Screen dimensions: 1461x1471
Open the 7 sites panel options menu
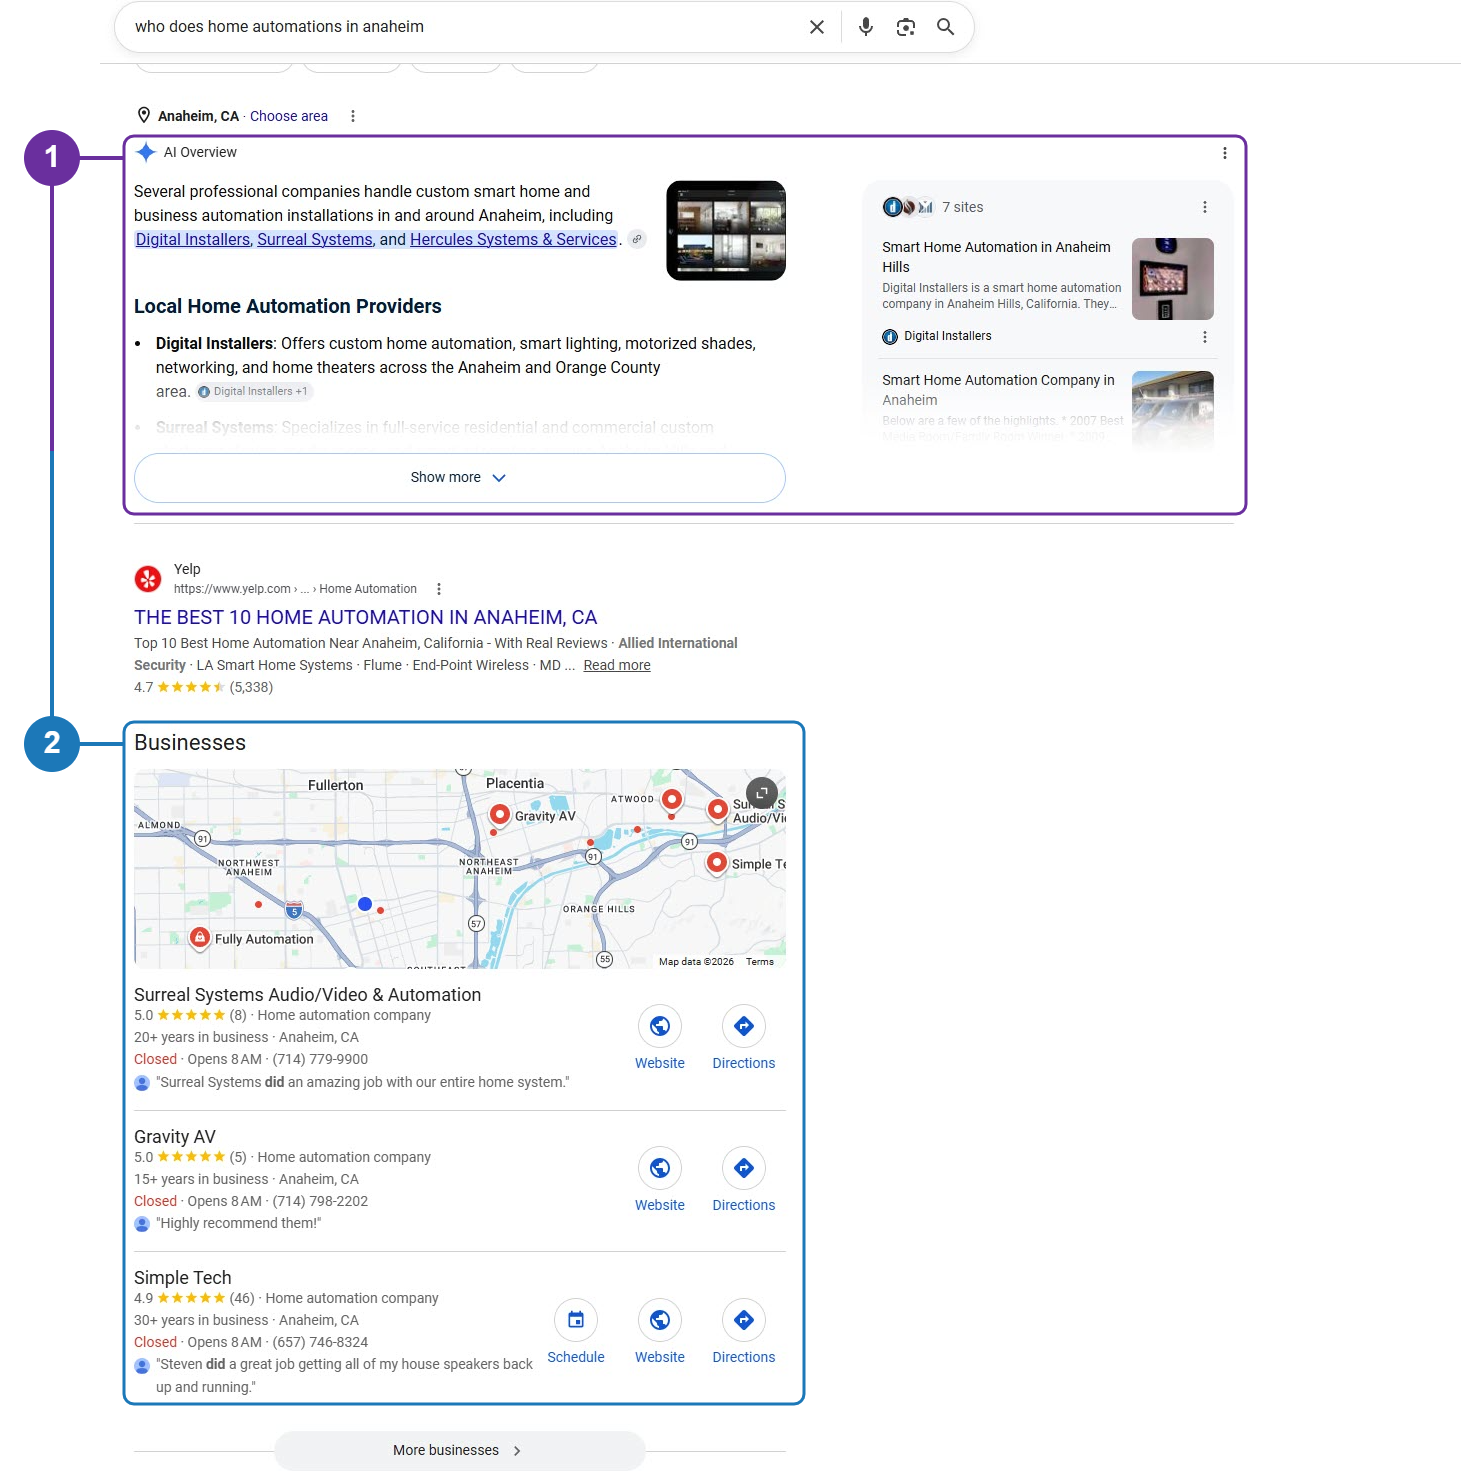[1204, 207]
